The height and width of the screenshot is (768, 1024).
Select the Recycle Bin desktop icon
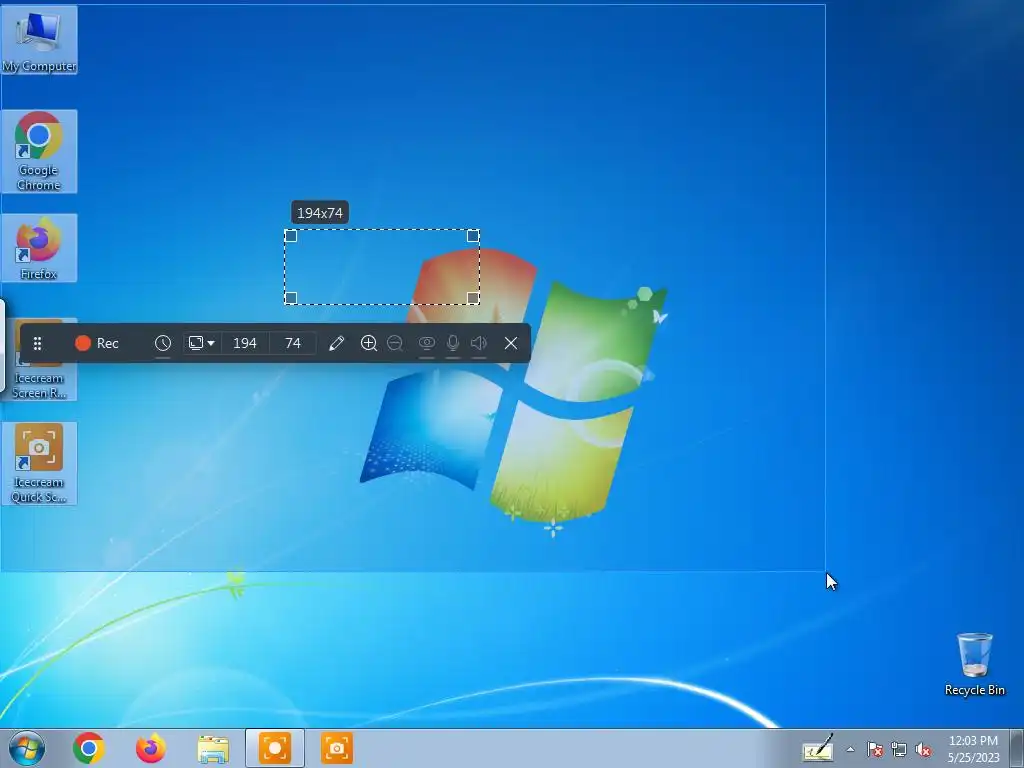pos(974,664)
